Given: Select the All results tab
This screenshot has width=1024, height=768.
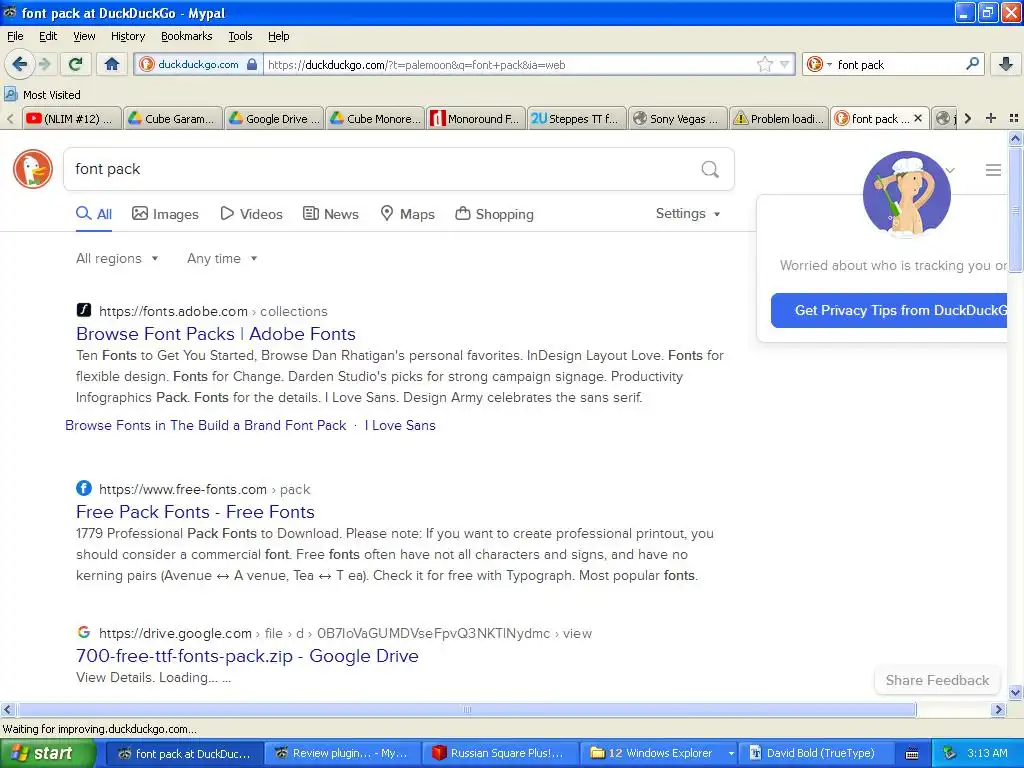Looking at the screenshot, I should click(x=94, y=214).
